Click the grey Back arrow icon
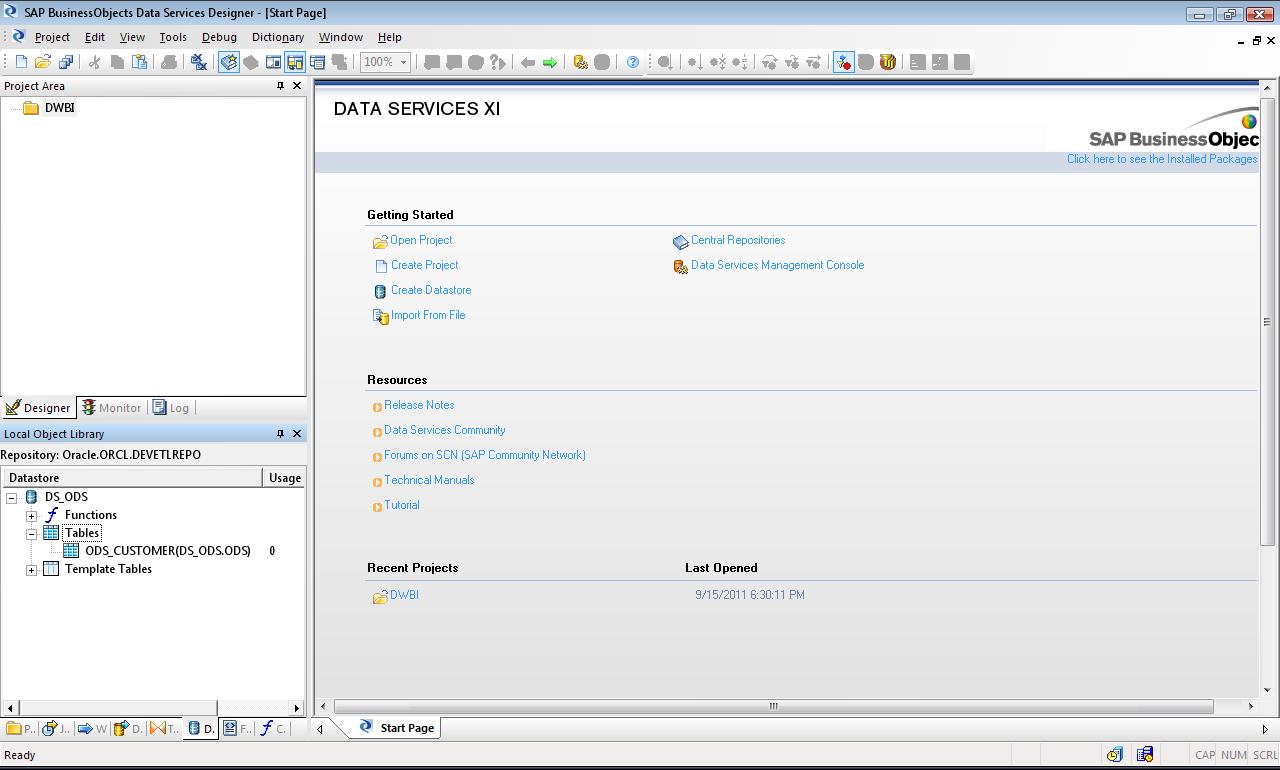This screenshot has height=770, width=1280. tap(528, 62)
